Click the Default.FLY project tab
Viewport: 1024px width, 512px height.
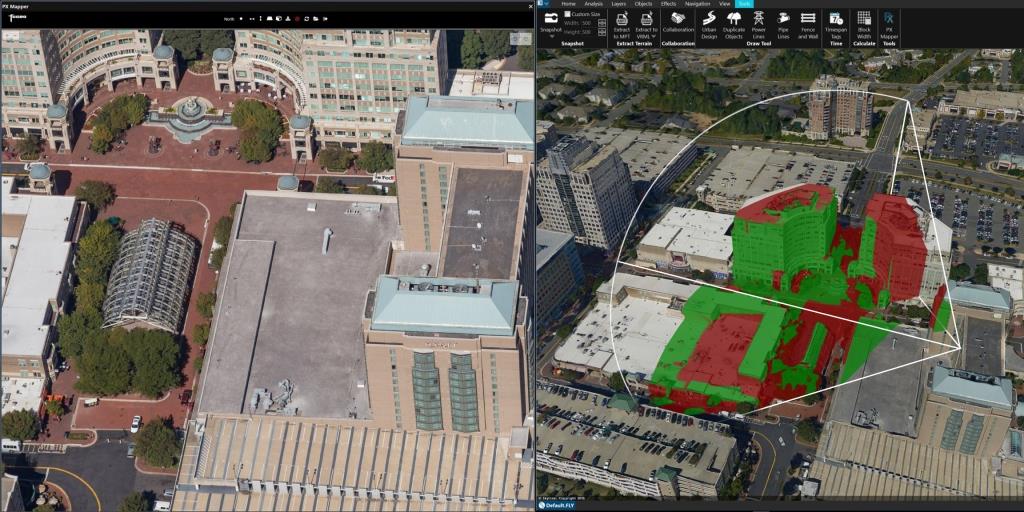point(556,505)
